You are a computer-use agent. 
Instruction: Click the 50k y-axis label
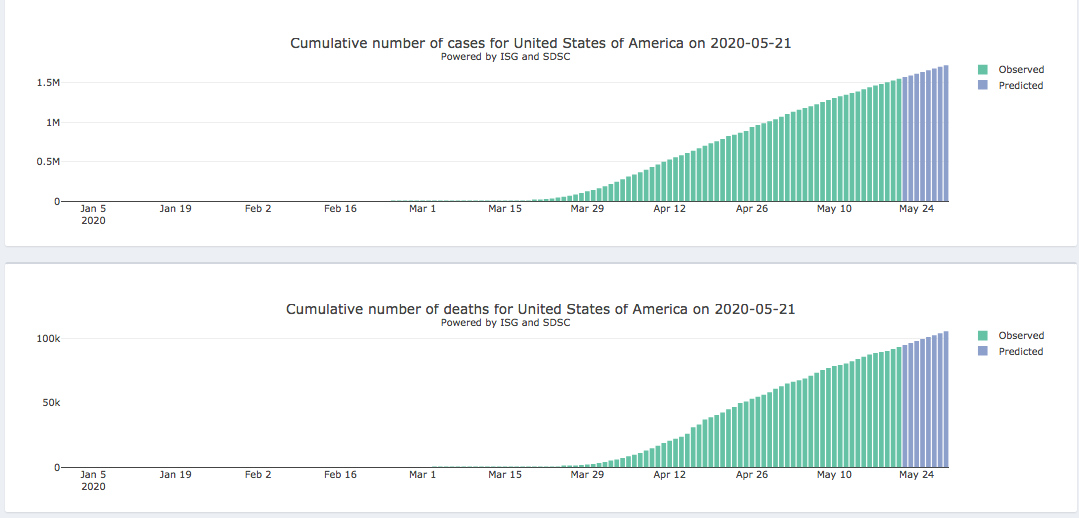click(50, 403)
